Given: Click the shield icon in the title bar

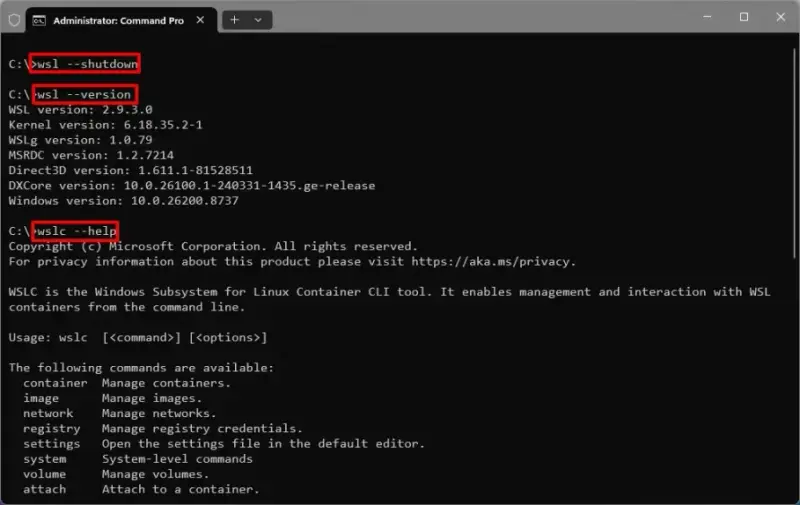Looking at the screenshot, I should pyautogui.click(x=14, y=20).
